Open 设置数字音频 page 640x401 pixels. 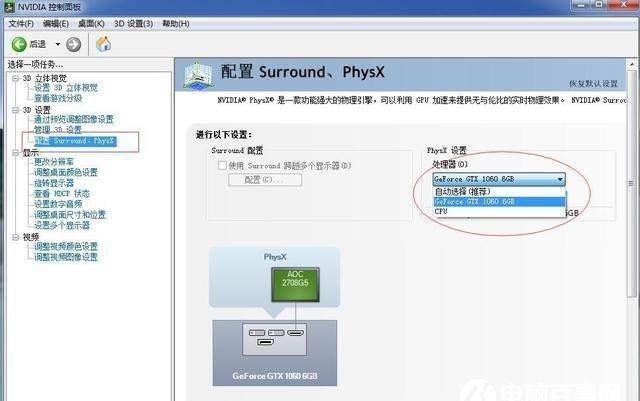[x=58, y=204]
